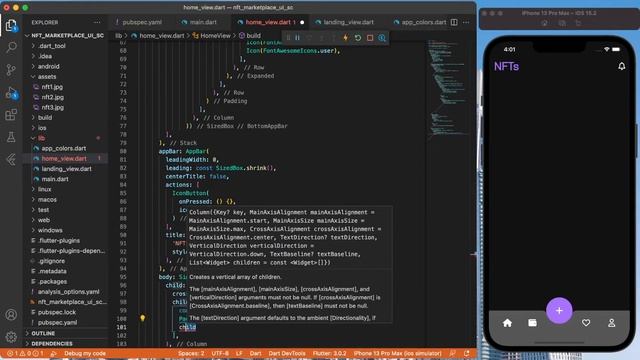Split the editor to the right
Image resolution: width=640 pixels, height=360 pixels.
tap(454, 22)
